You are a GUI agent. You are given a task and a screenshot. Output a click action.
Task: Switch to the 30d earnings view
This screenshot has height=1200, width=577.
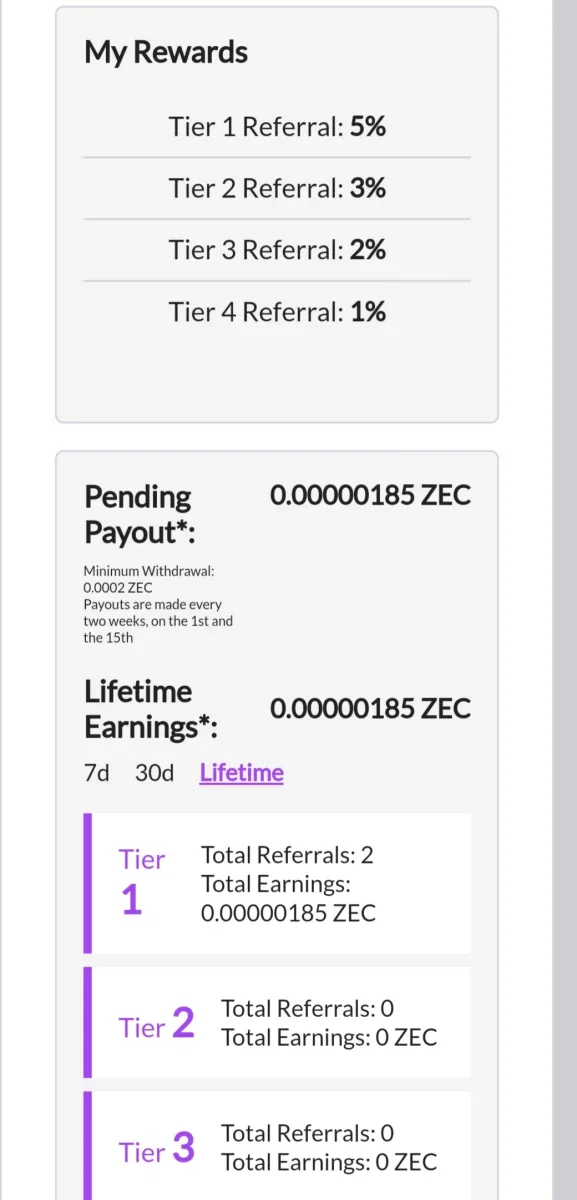click(x=154, y=773)
